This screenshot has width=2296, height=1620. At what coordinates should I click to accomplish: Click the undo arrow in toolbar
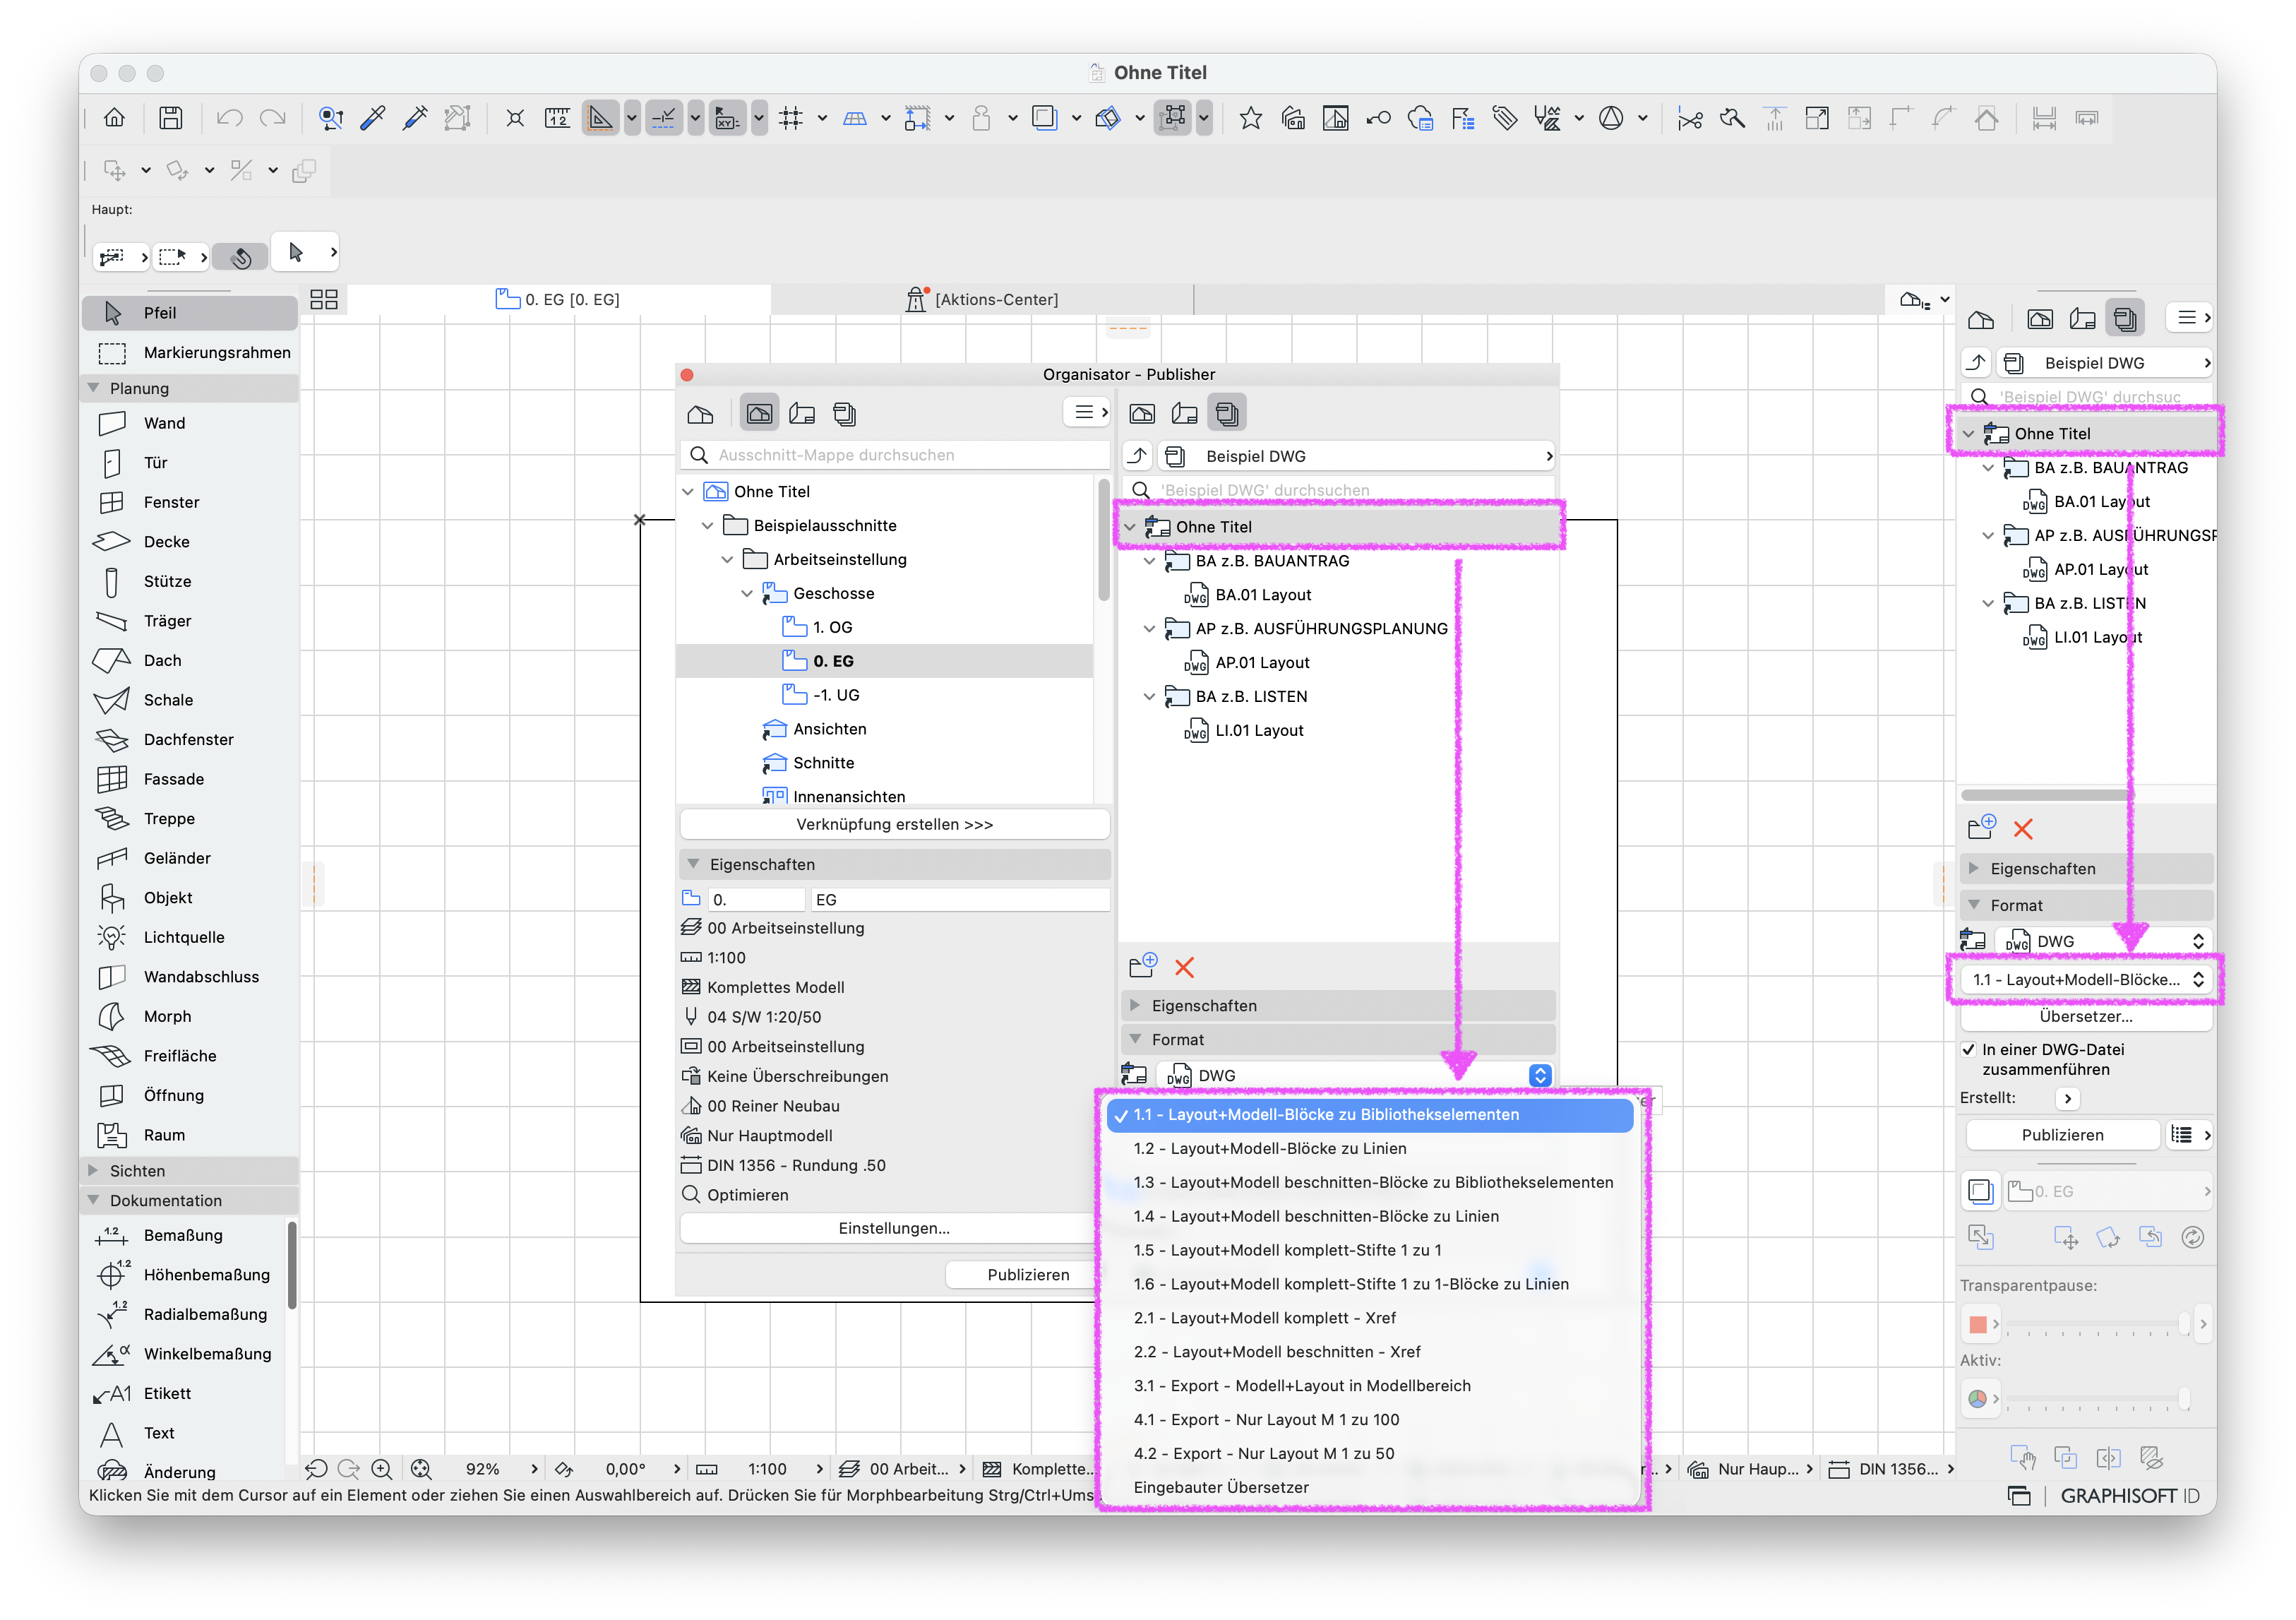pos(229,118)
